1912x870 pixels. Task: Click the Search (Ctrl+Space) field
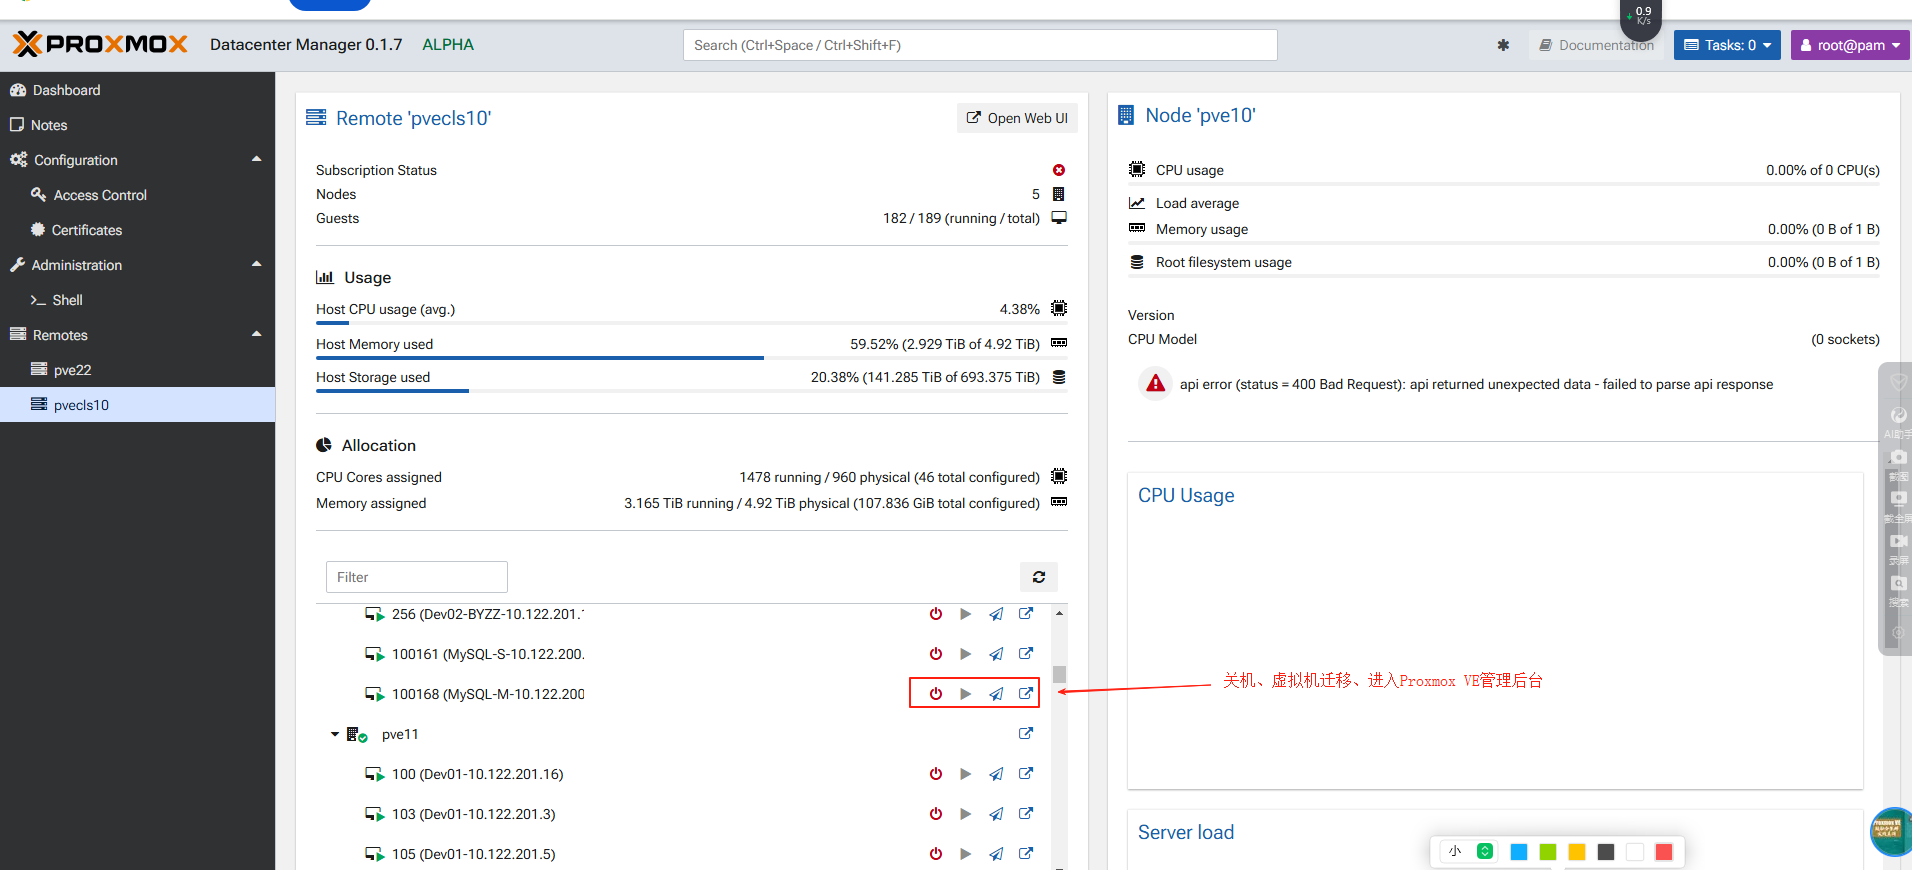pos(980,45)
